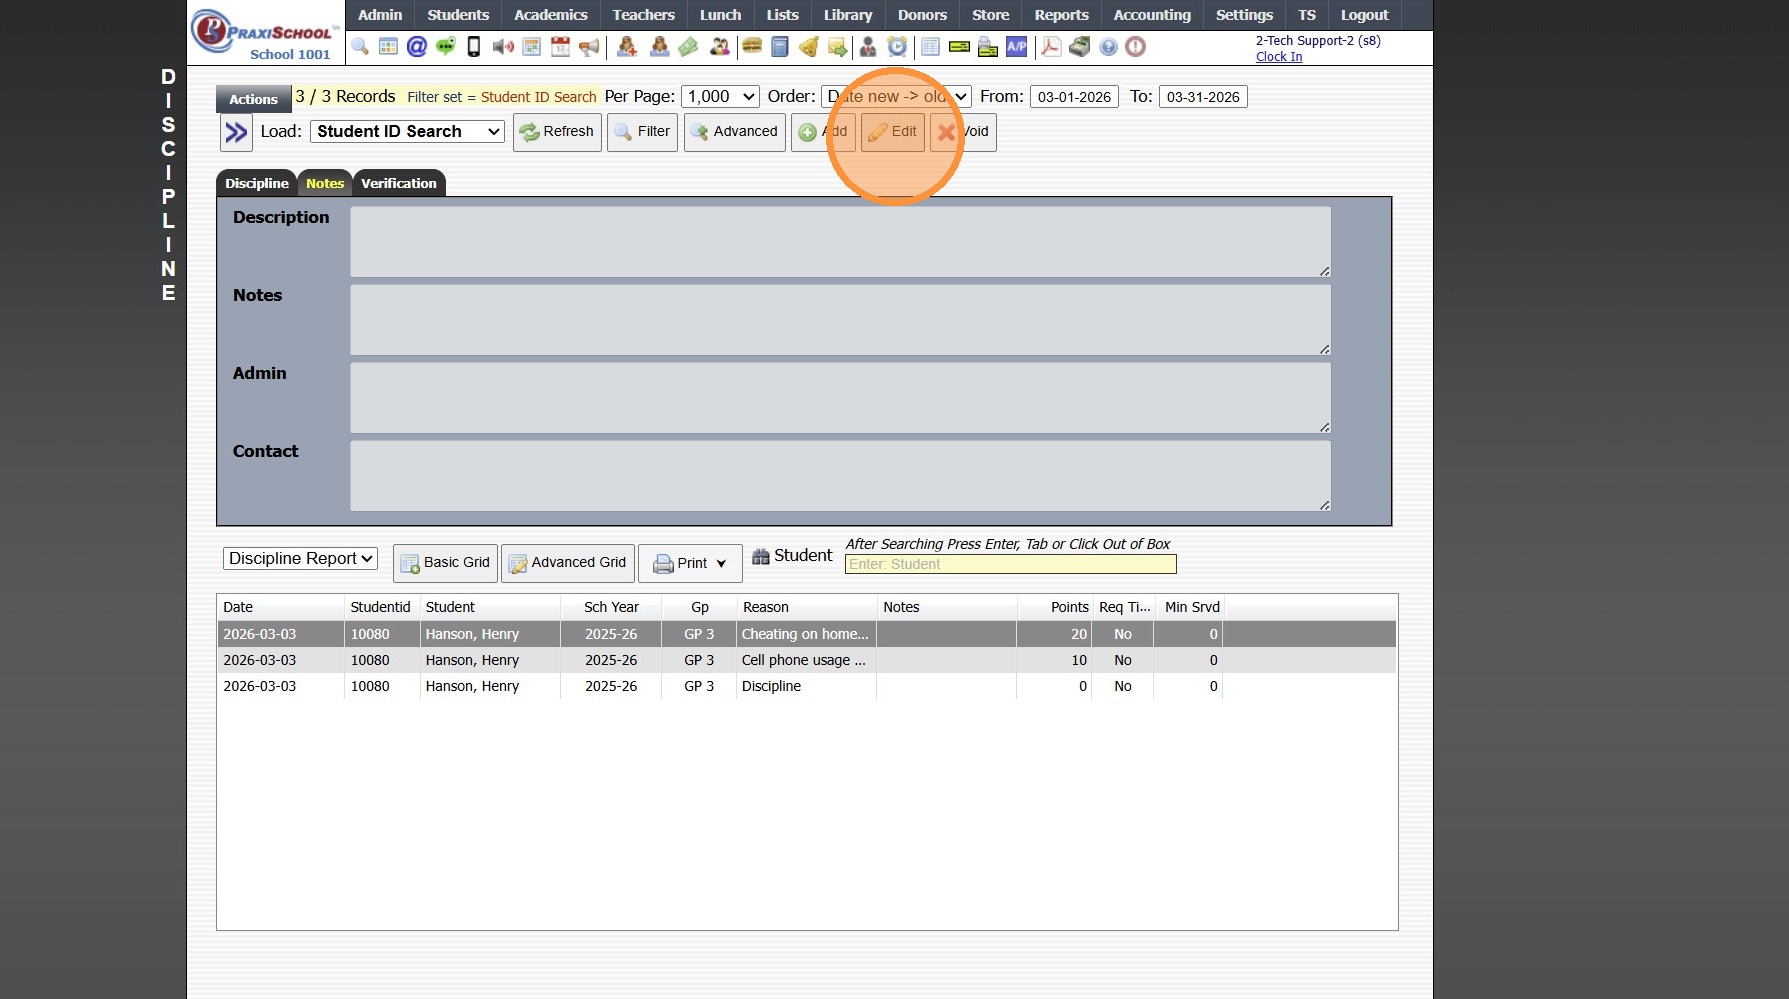Click the PDF document icon

pos(1051,47)
